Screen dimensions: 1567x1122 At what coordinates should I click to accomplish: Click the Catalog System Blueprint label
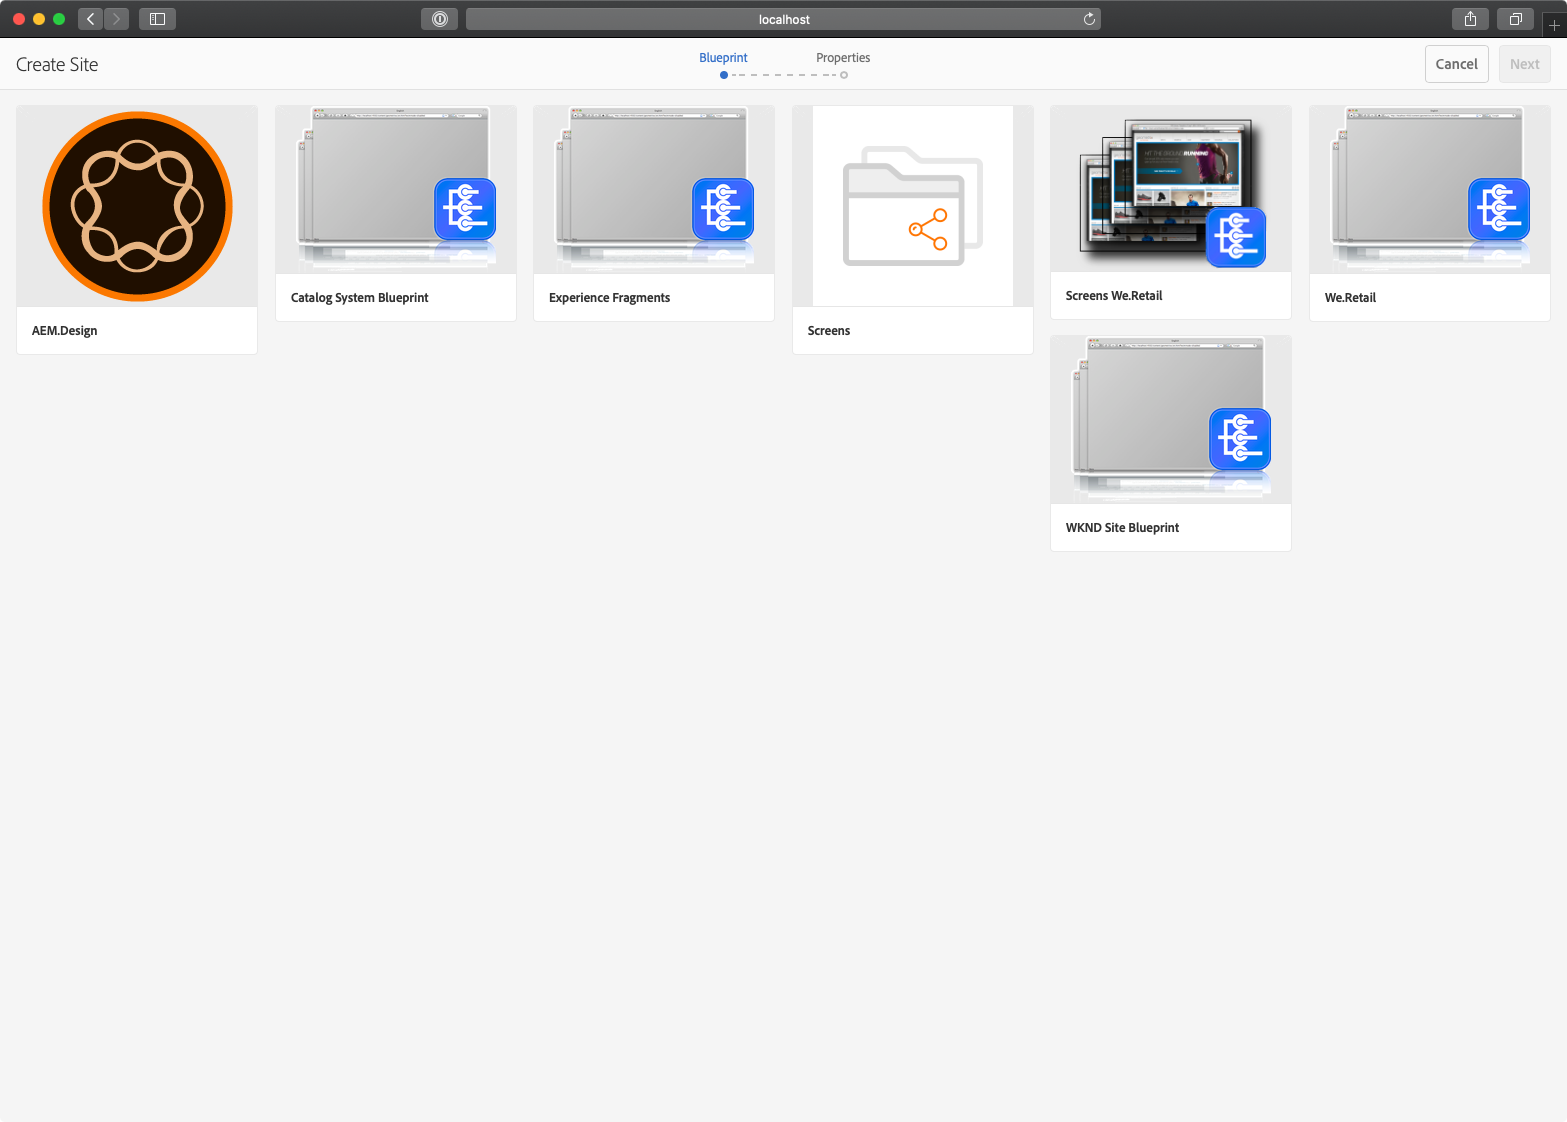pos(360,298)
